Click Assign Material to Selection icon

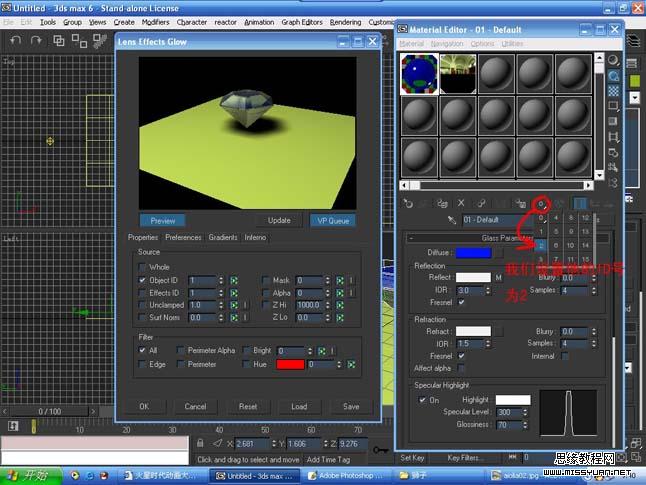(442, 203)
